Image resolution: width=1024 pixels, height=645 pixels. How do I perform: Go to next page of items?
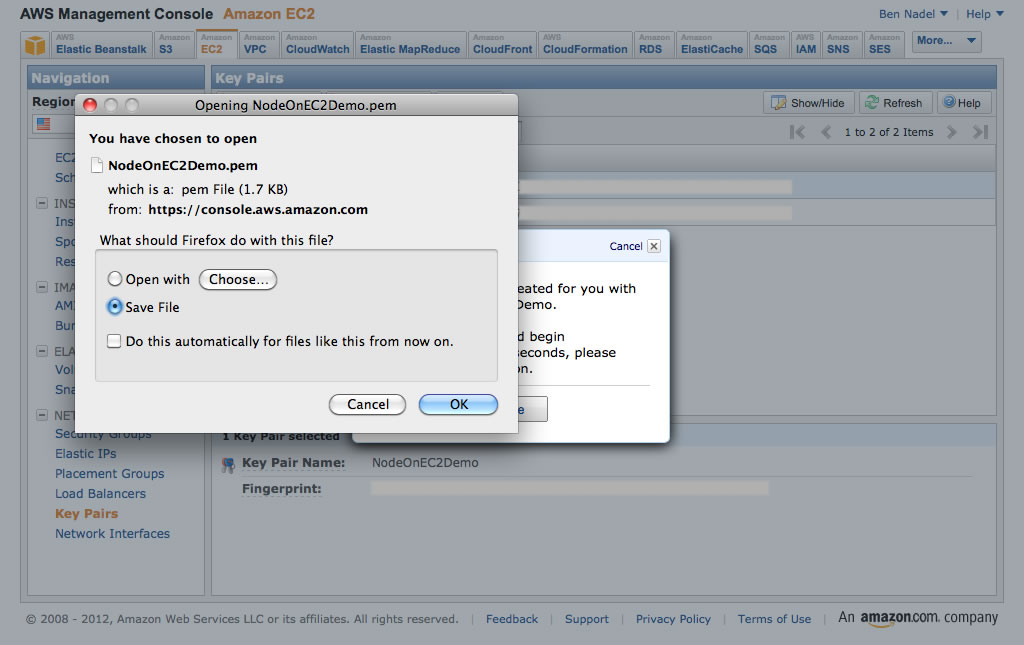click(952, 132)
